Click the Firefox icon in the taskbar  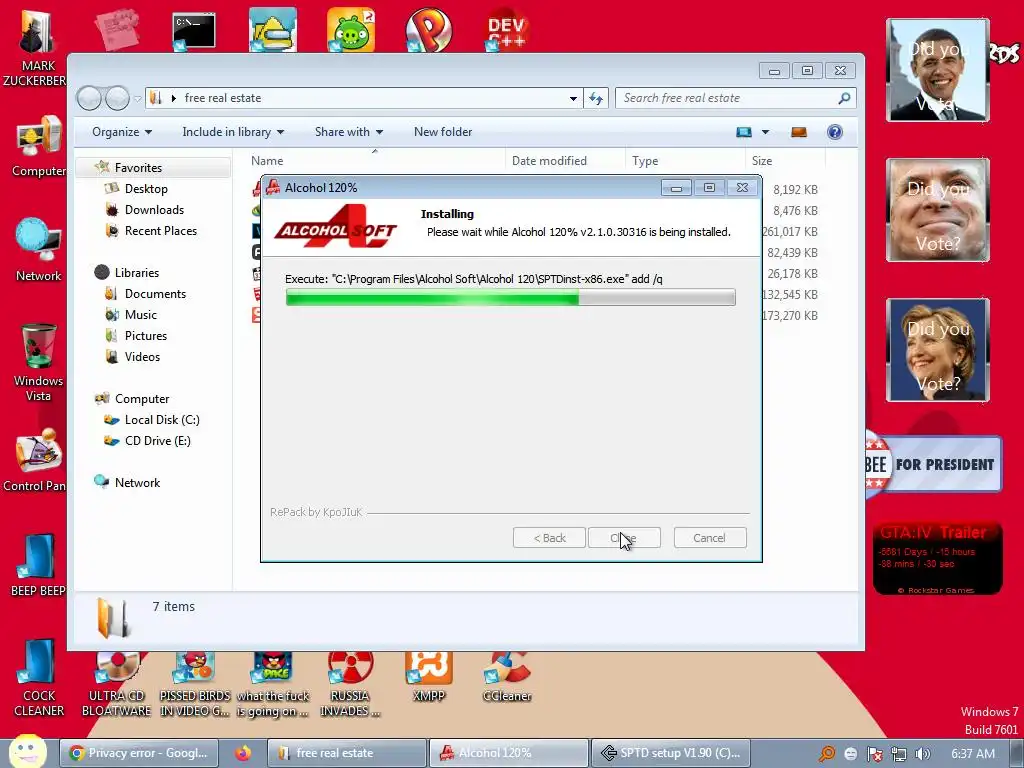(243, 753)
